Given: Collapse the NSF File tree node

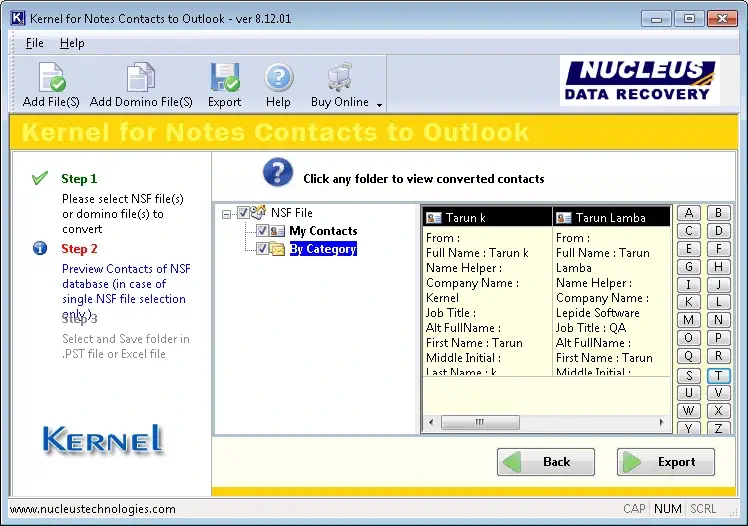Looking at the screenshot, I should pos(227,214).
